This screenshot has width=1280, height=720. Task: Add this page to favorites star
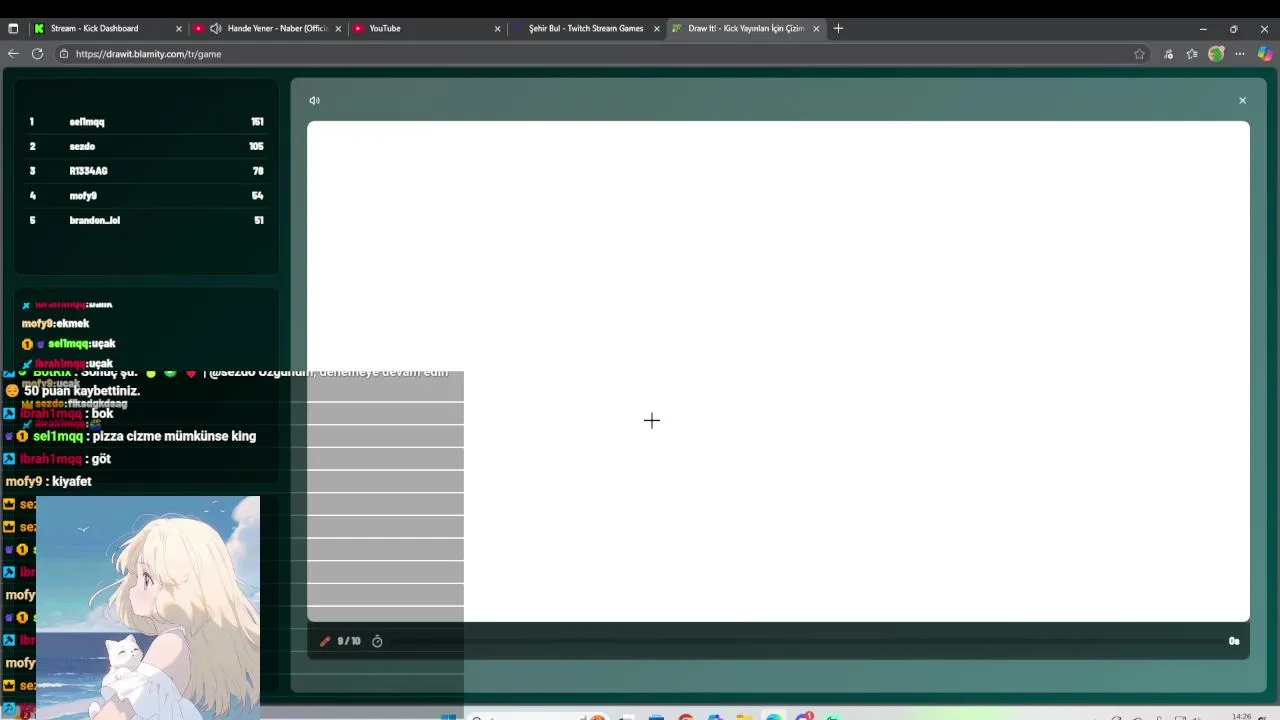[1139, 54]
